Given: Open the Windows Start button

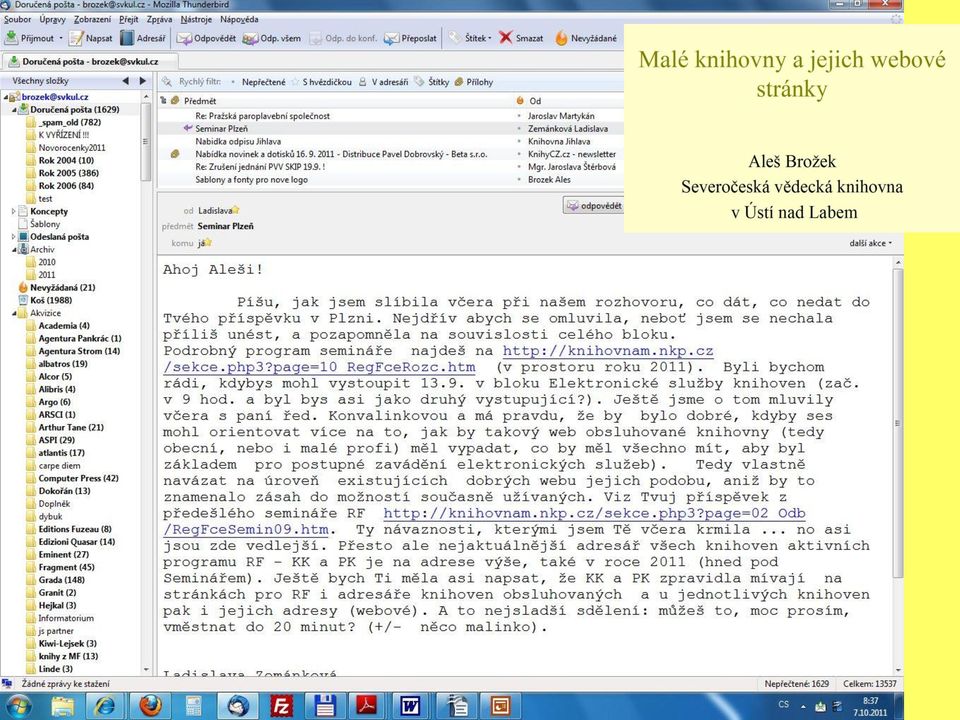Looking at the screenshot, I should (17, 706).
